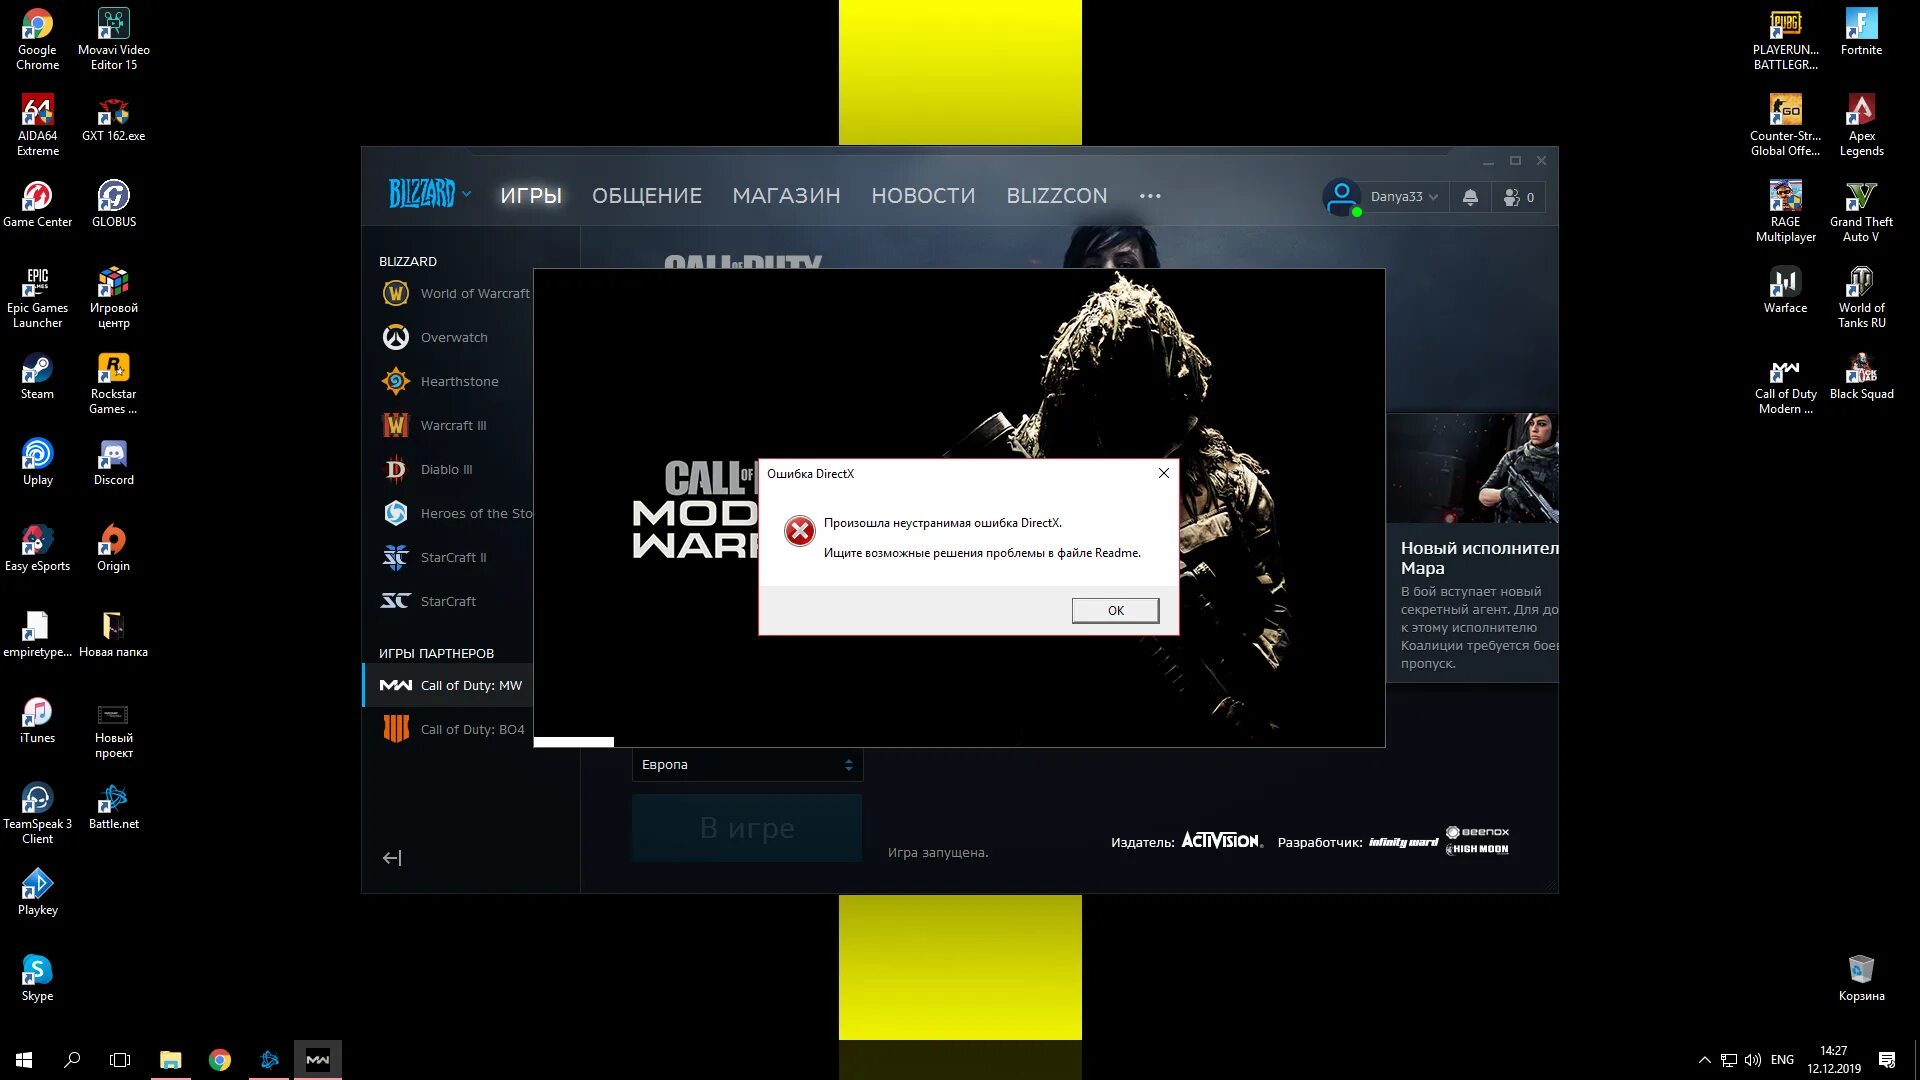Select StarCraft in the game list
The height and width of the screenshot is (1080, 1920).
click(x=456, y=601)
